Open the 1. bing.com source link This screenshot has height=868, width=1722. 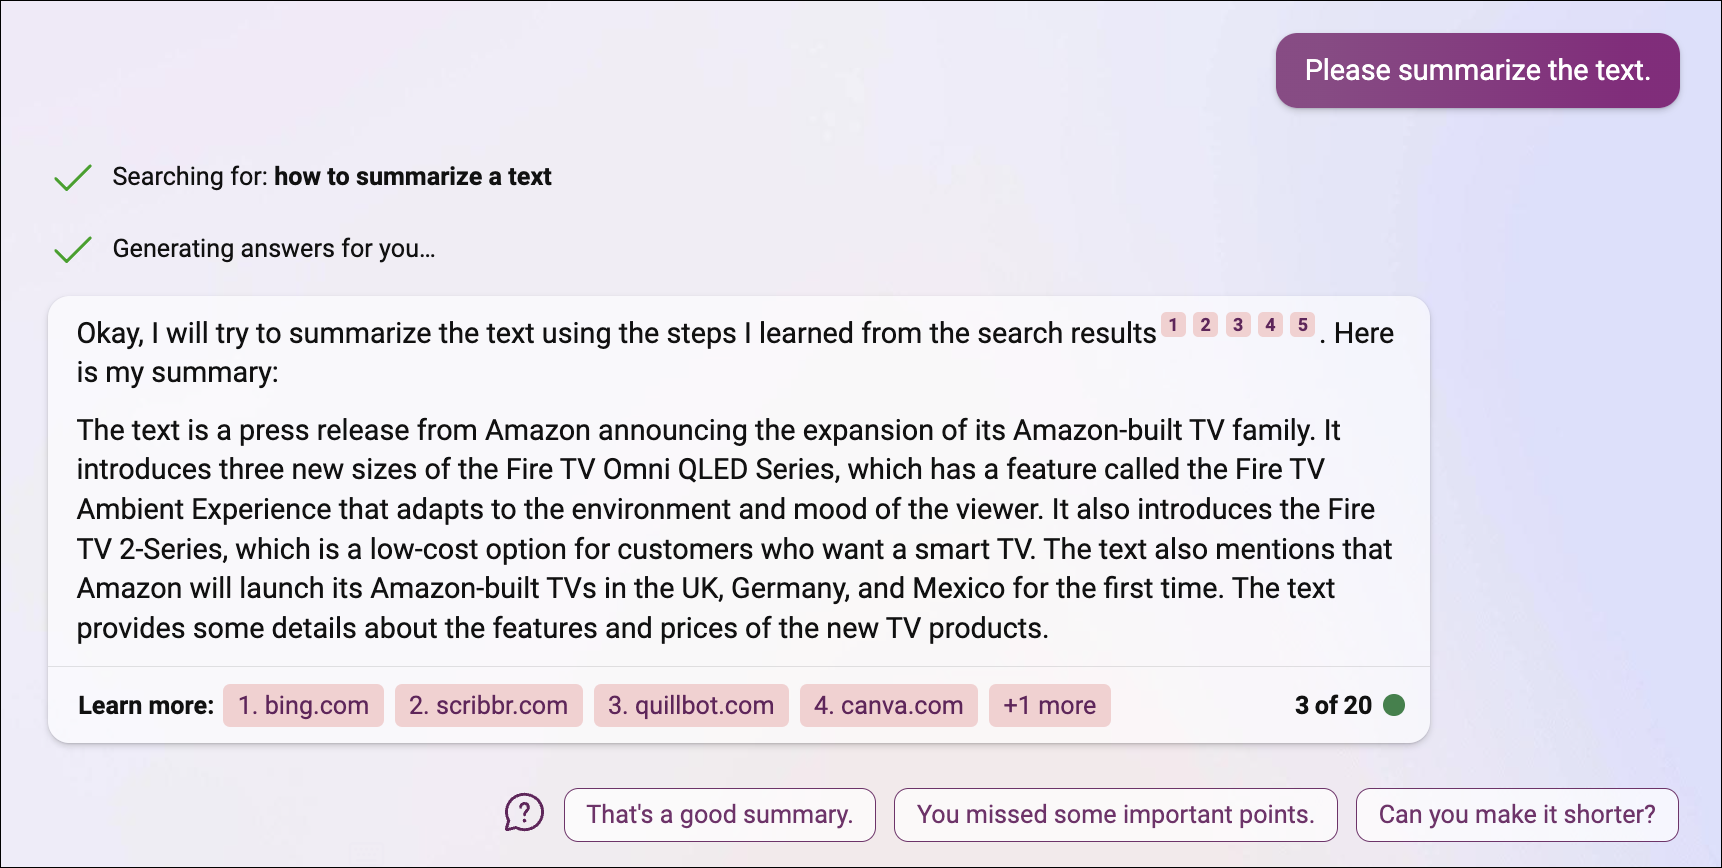[303, 705]
